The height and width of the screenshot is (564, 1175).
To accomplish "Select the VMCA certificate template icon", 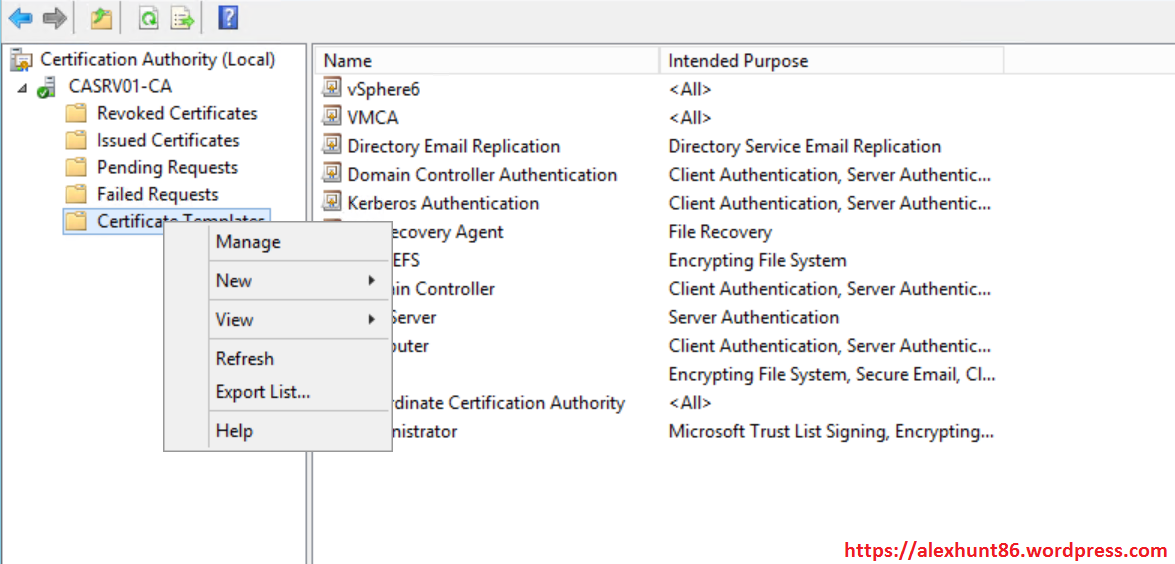I will (x=332, y=117).
